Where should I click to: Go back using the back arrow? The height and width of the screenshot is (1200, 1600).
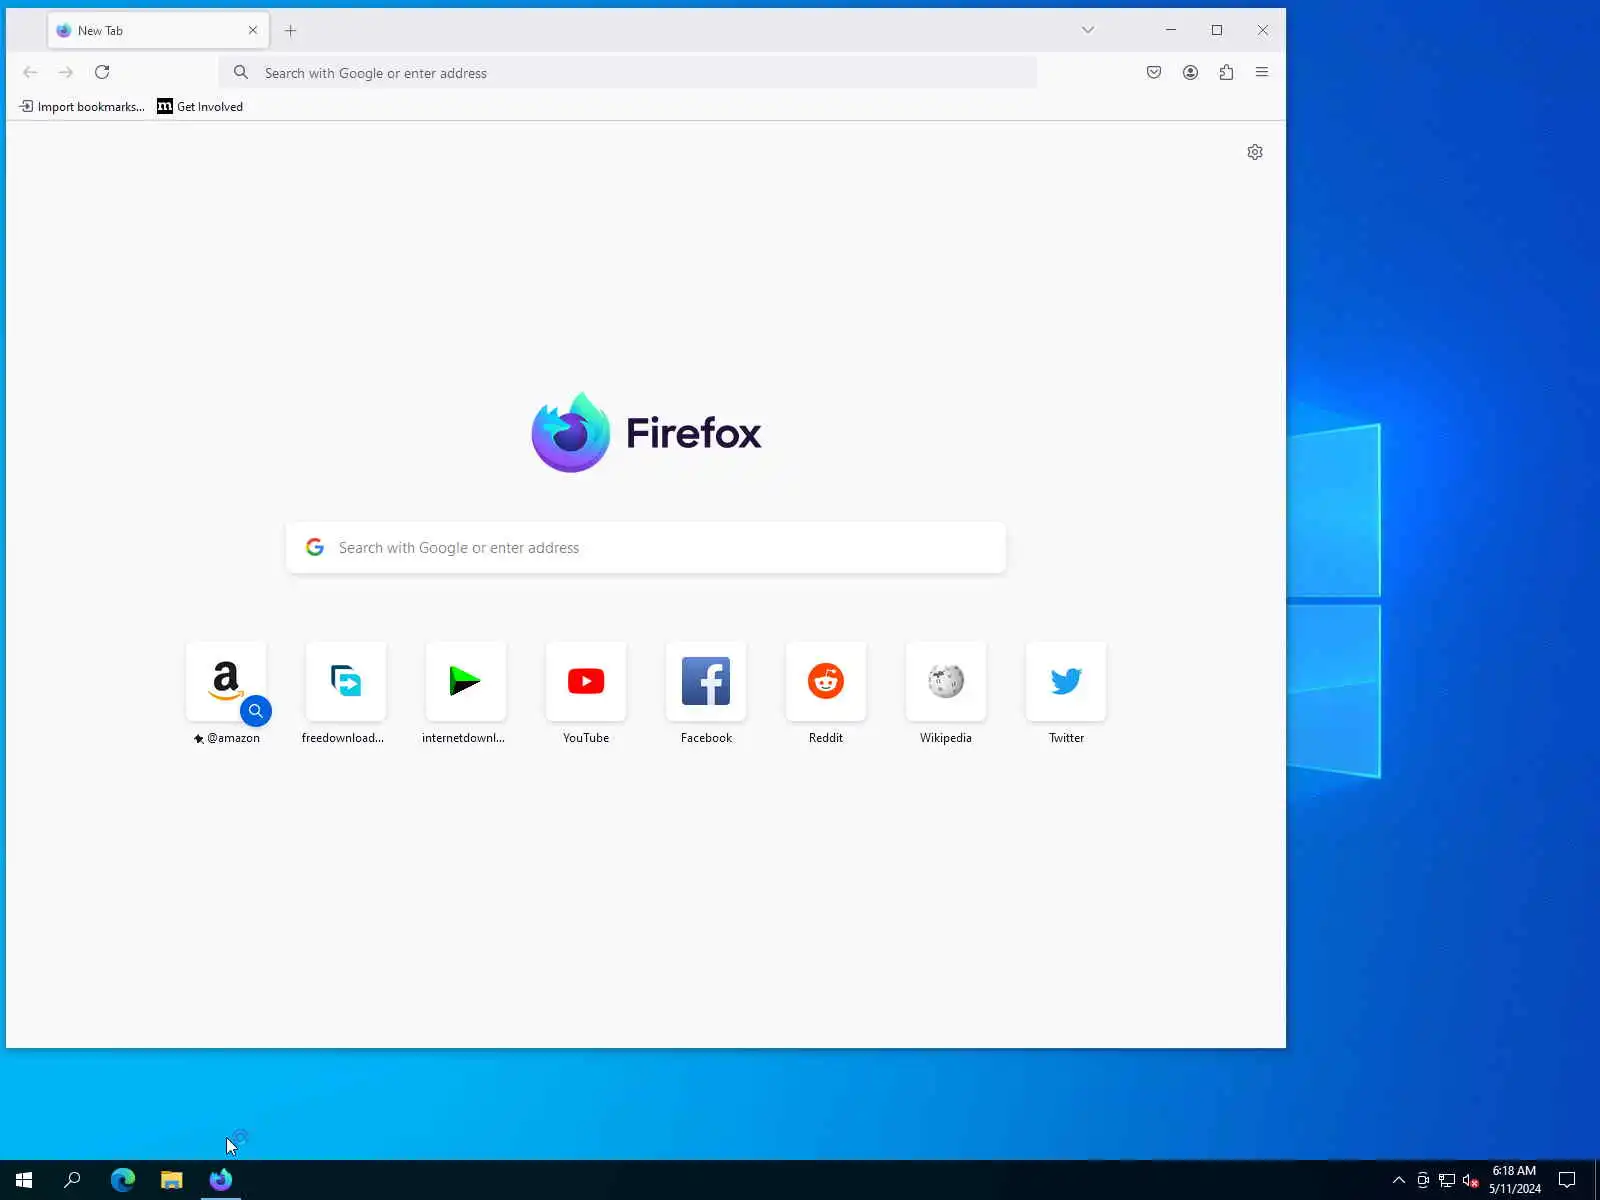click(x=30, y=72)
